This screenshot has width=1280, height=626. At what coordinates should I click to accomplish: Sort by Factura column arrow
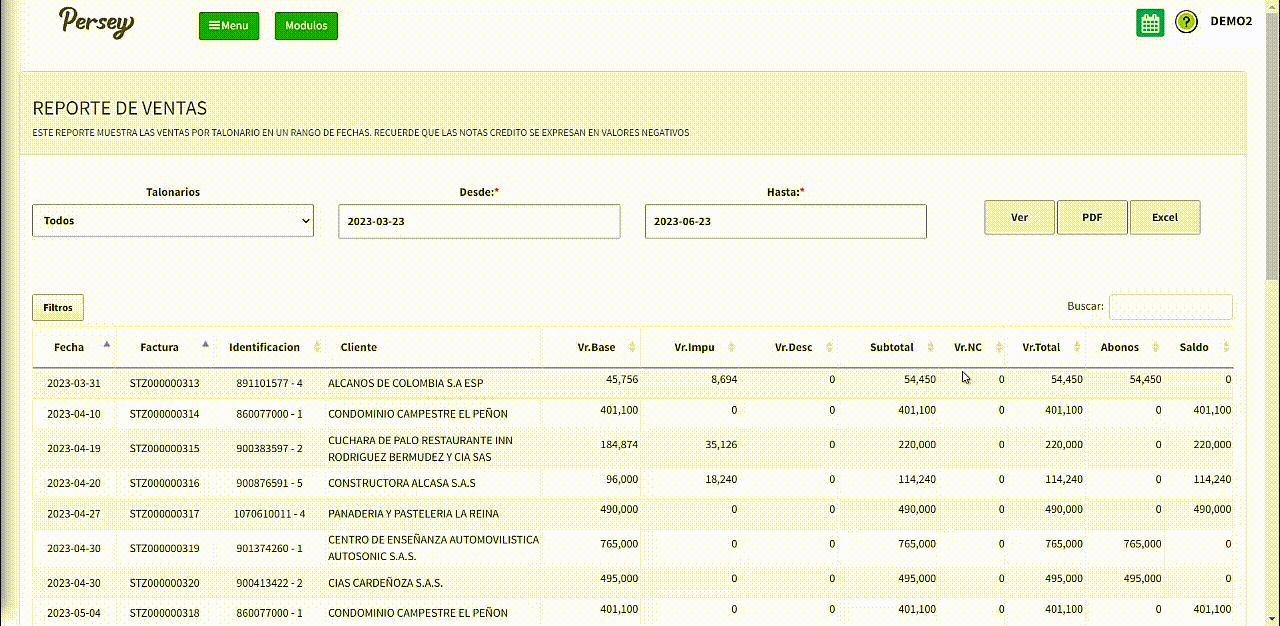205,344
